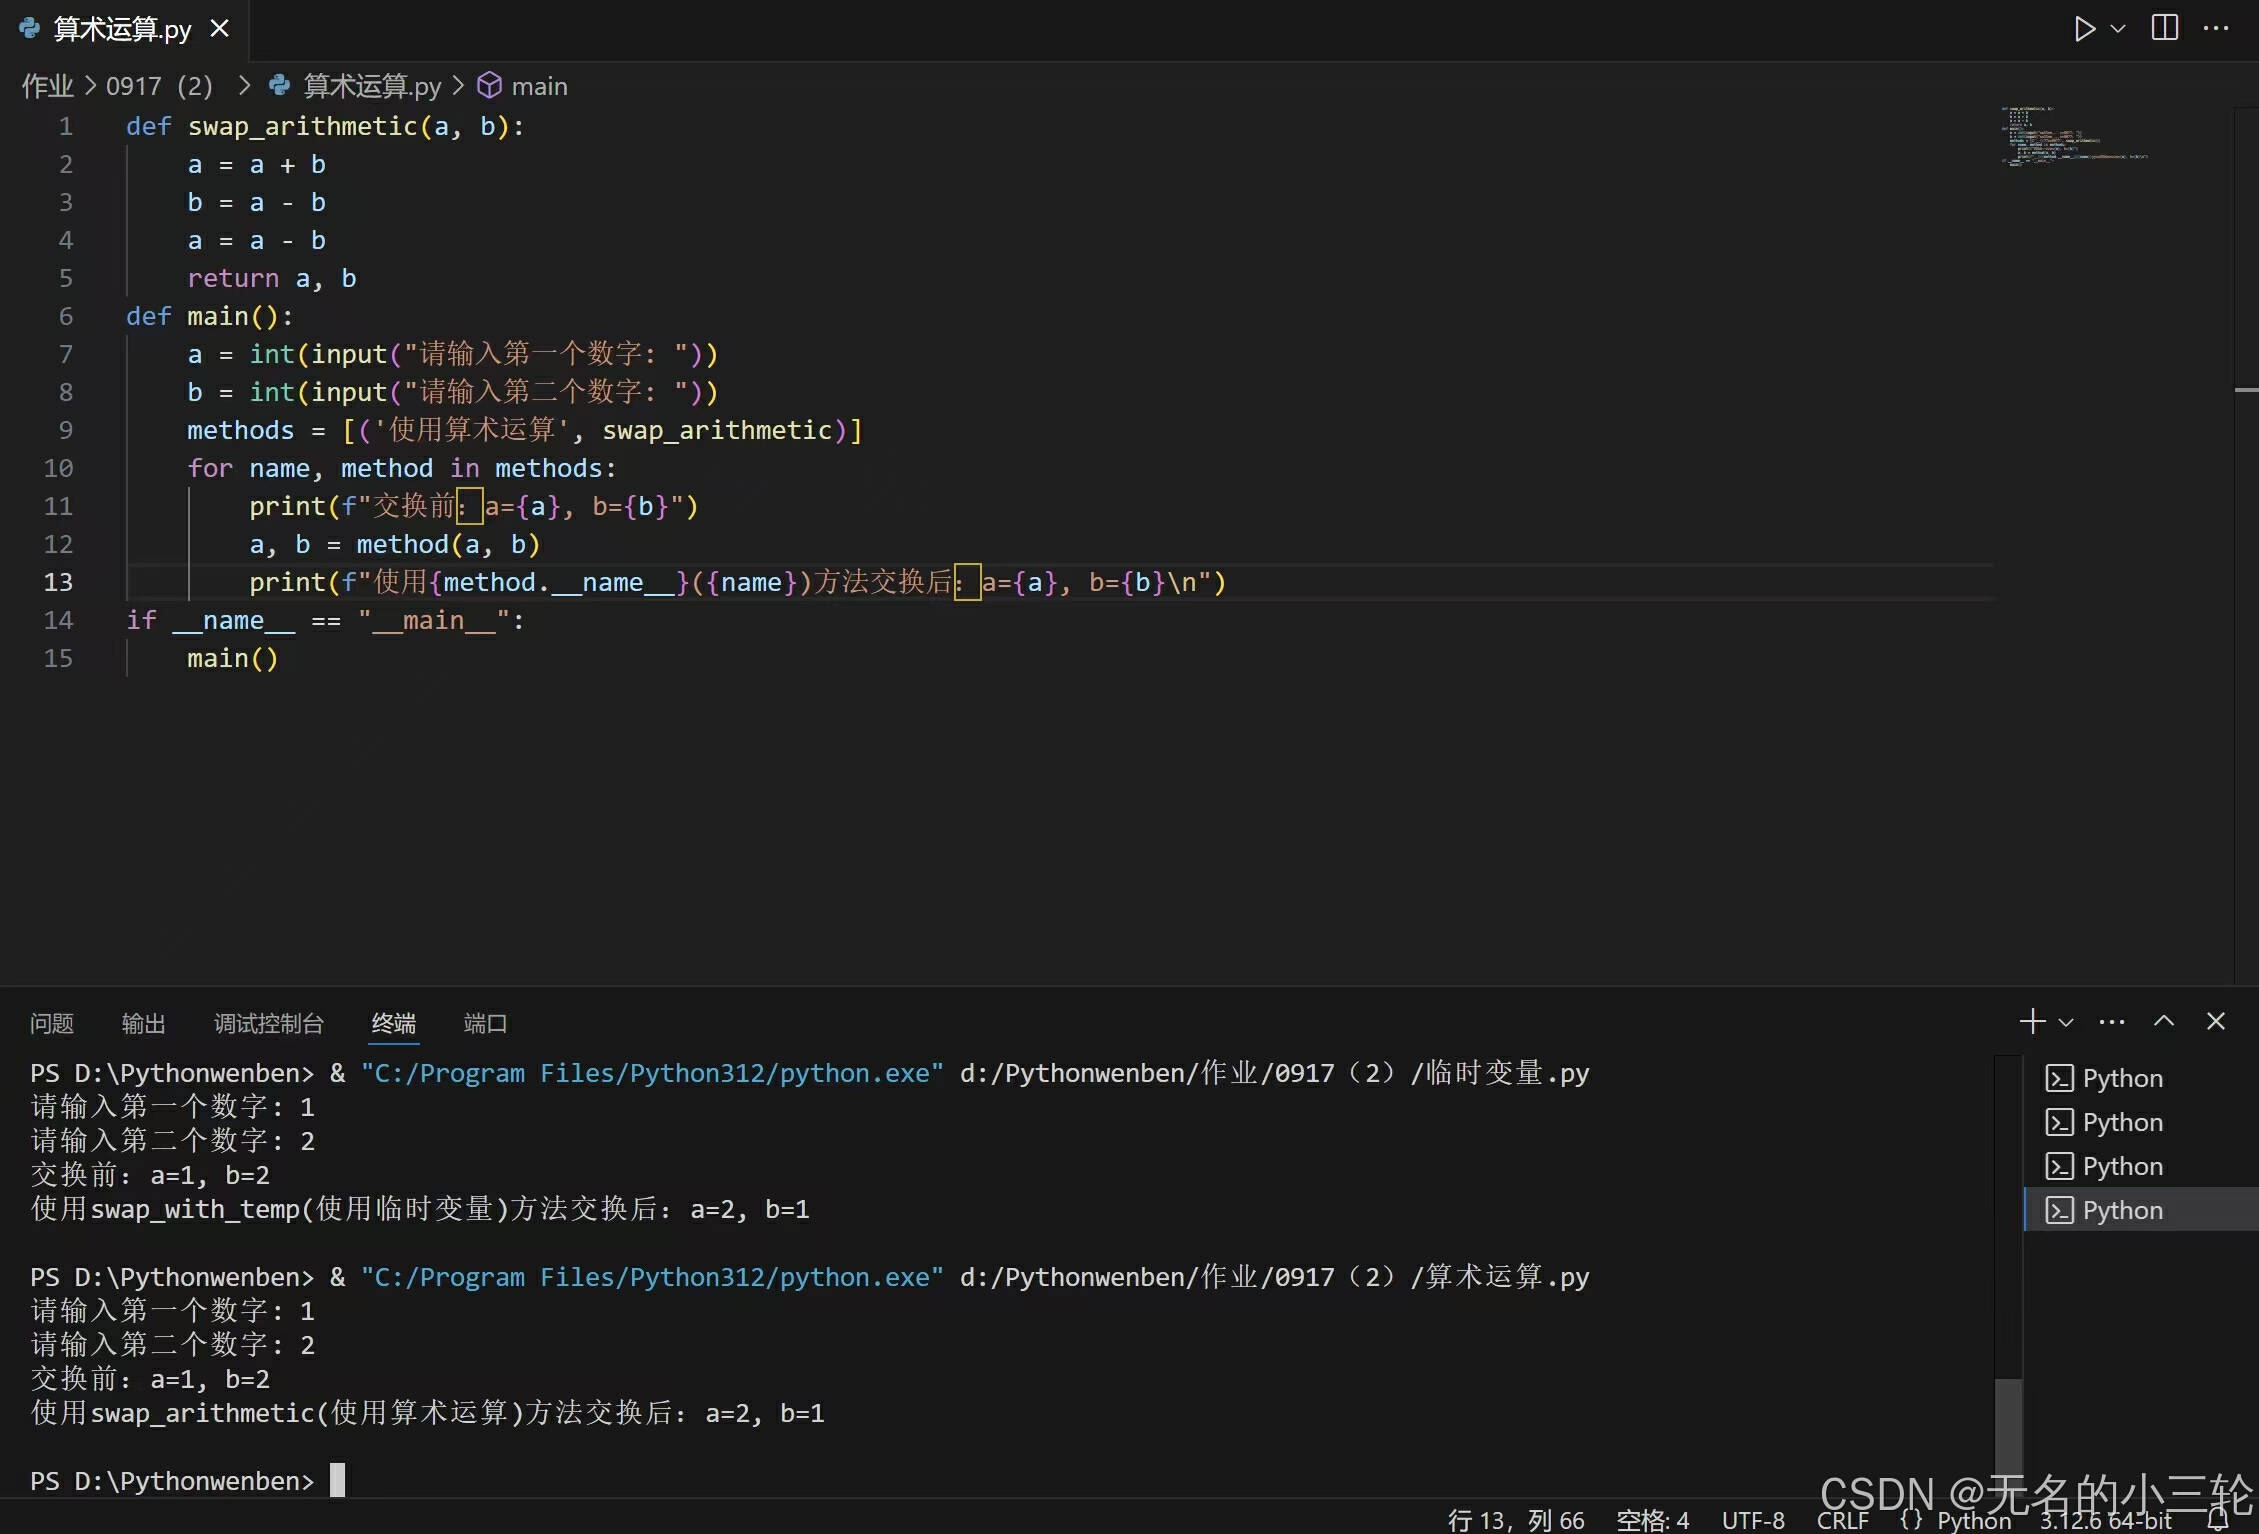Image resolution: width=2259 pixels, height=1534 pixels.
Task: Run the Python file with play icon
Action: [x=2084, y=28]
